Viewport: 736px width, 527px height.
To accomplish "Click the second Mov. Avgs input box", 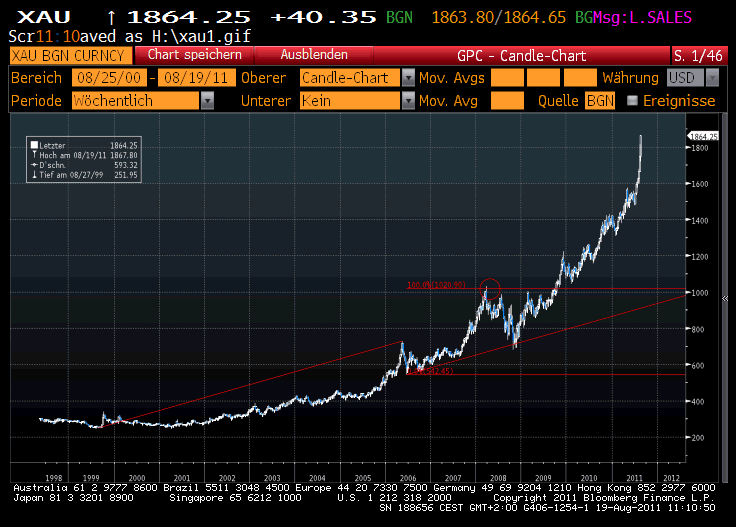I will click(x=543, y=77).
